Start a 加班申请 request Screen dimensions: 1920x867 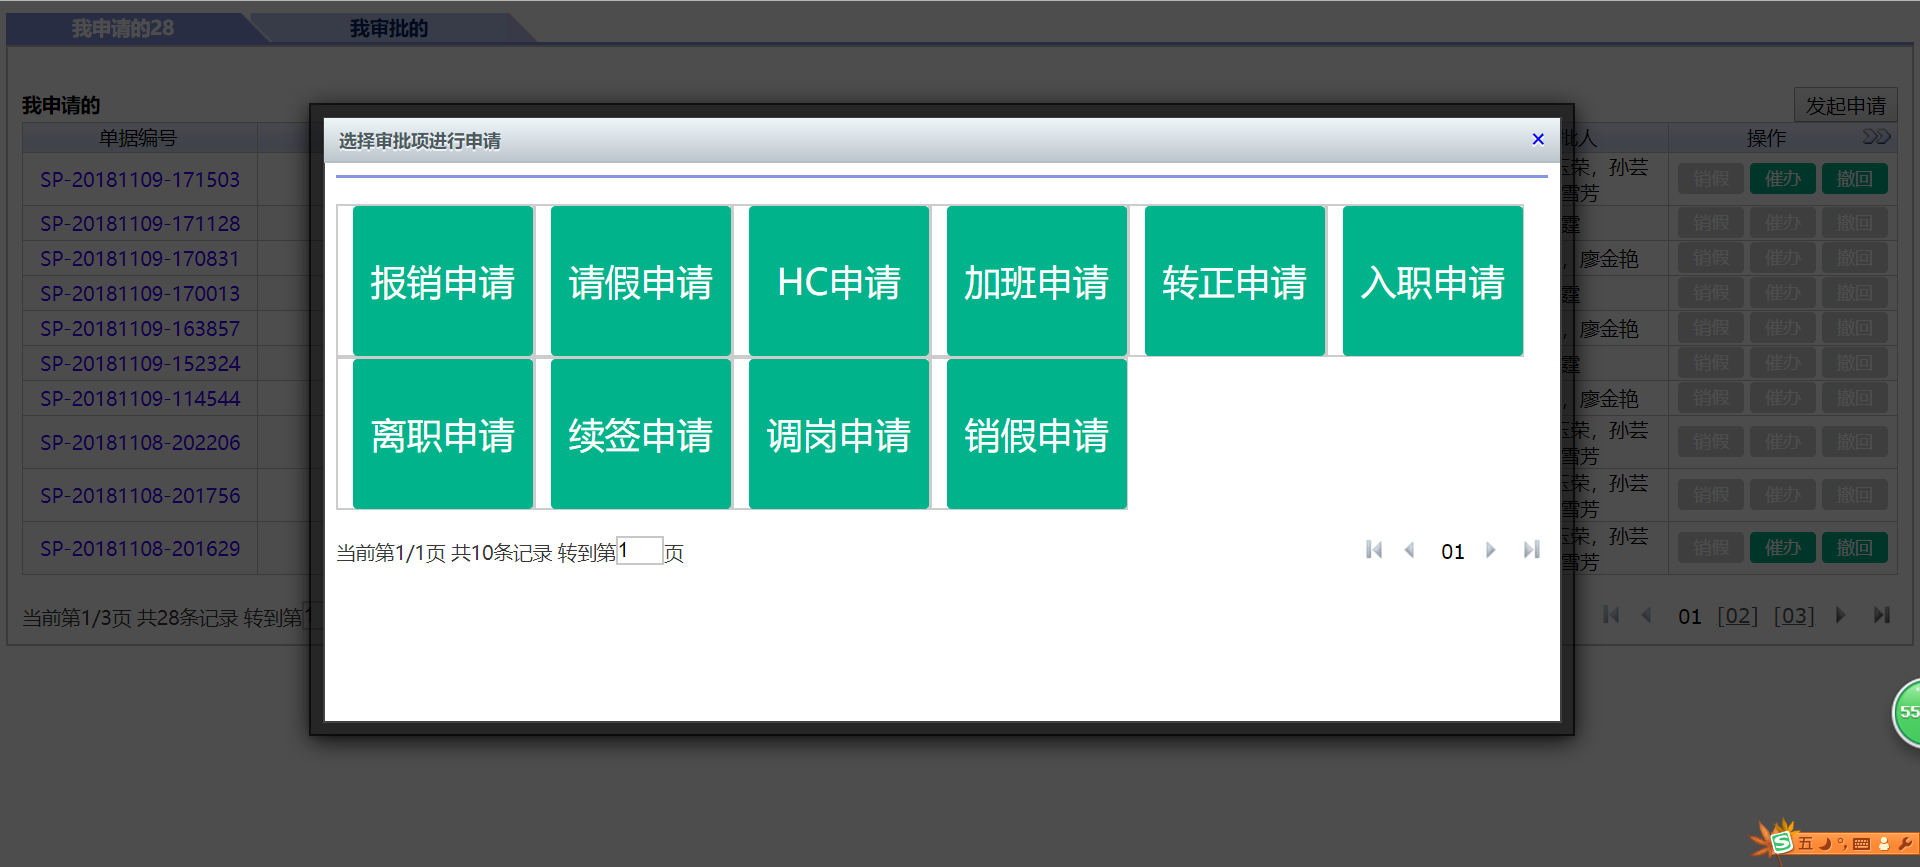[1037, 281]
